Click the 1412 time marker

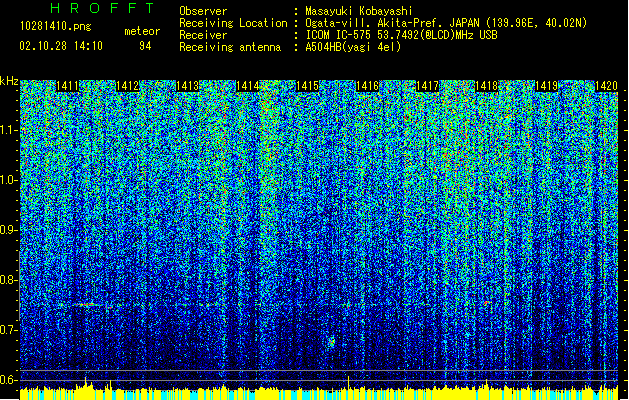pos(128,86)
